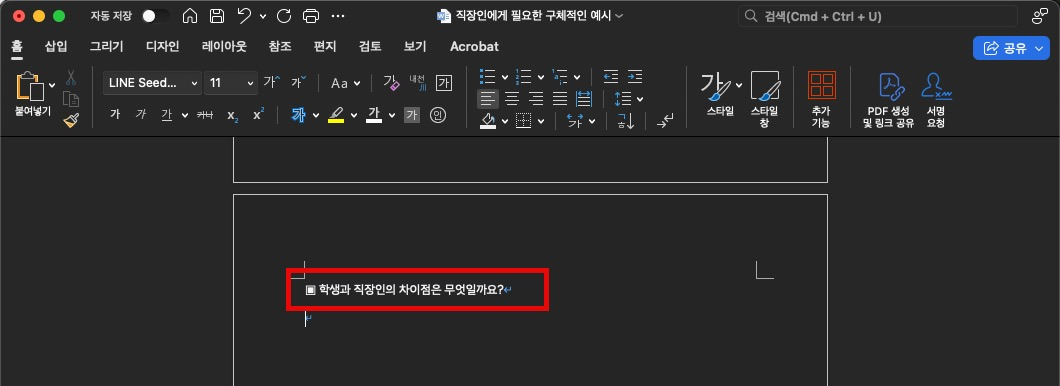1060x386 pixels.
Task: Select the Format Painter brush icon
Action: [71, 120]
